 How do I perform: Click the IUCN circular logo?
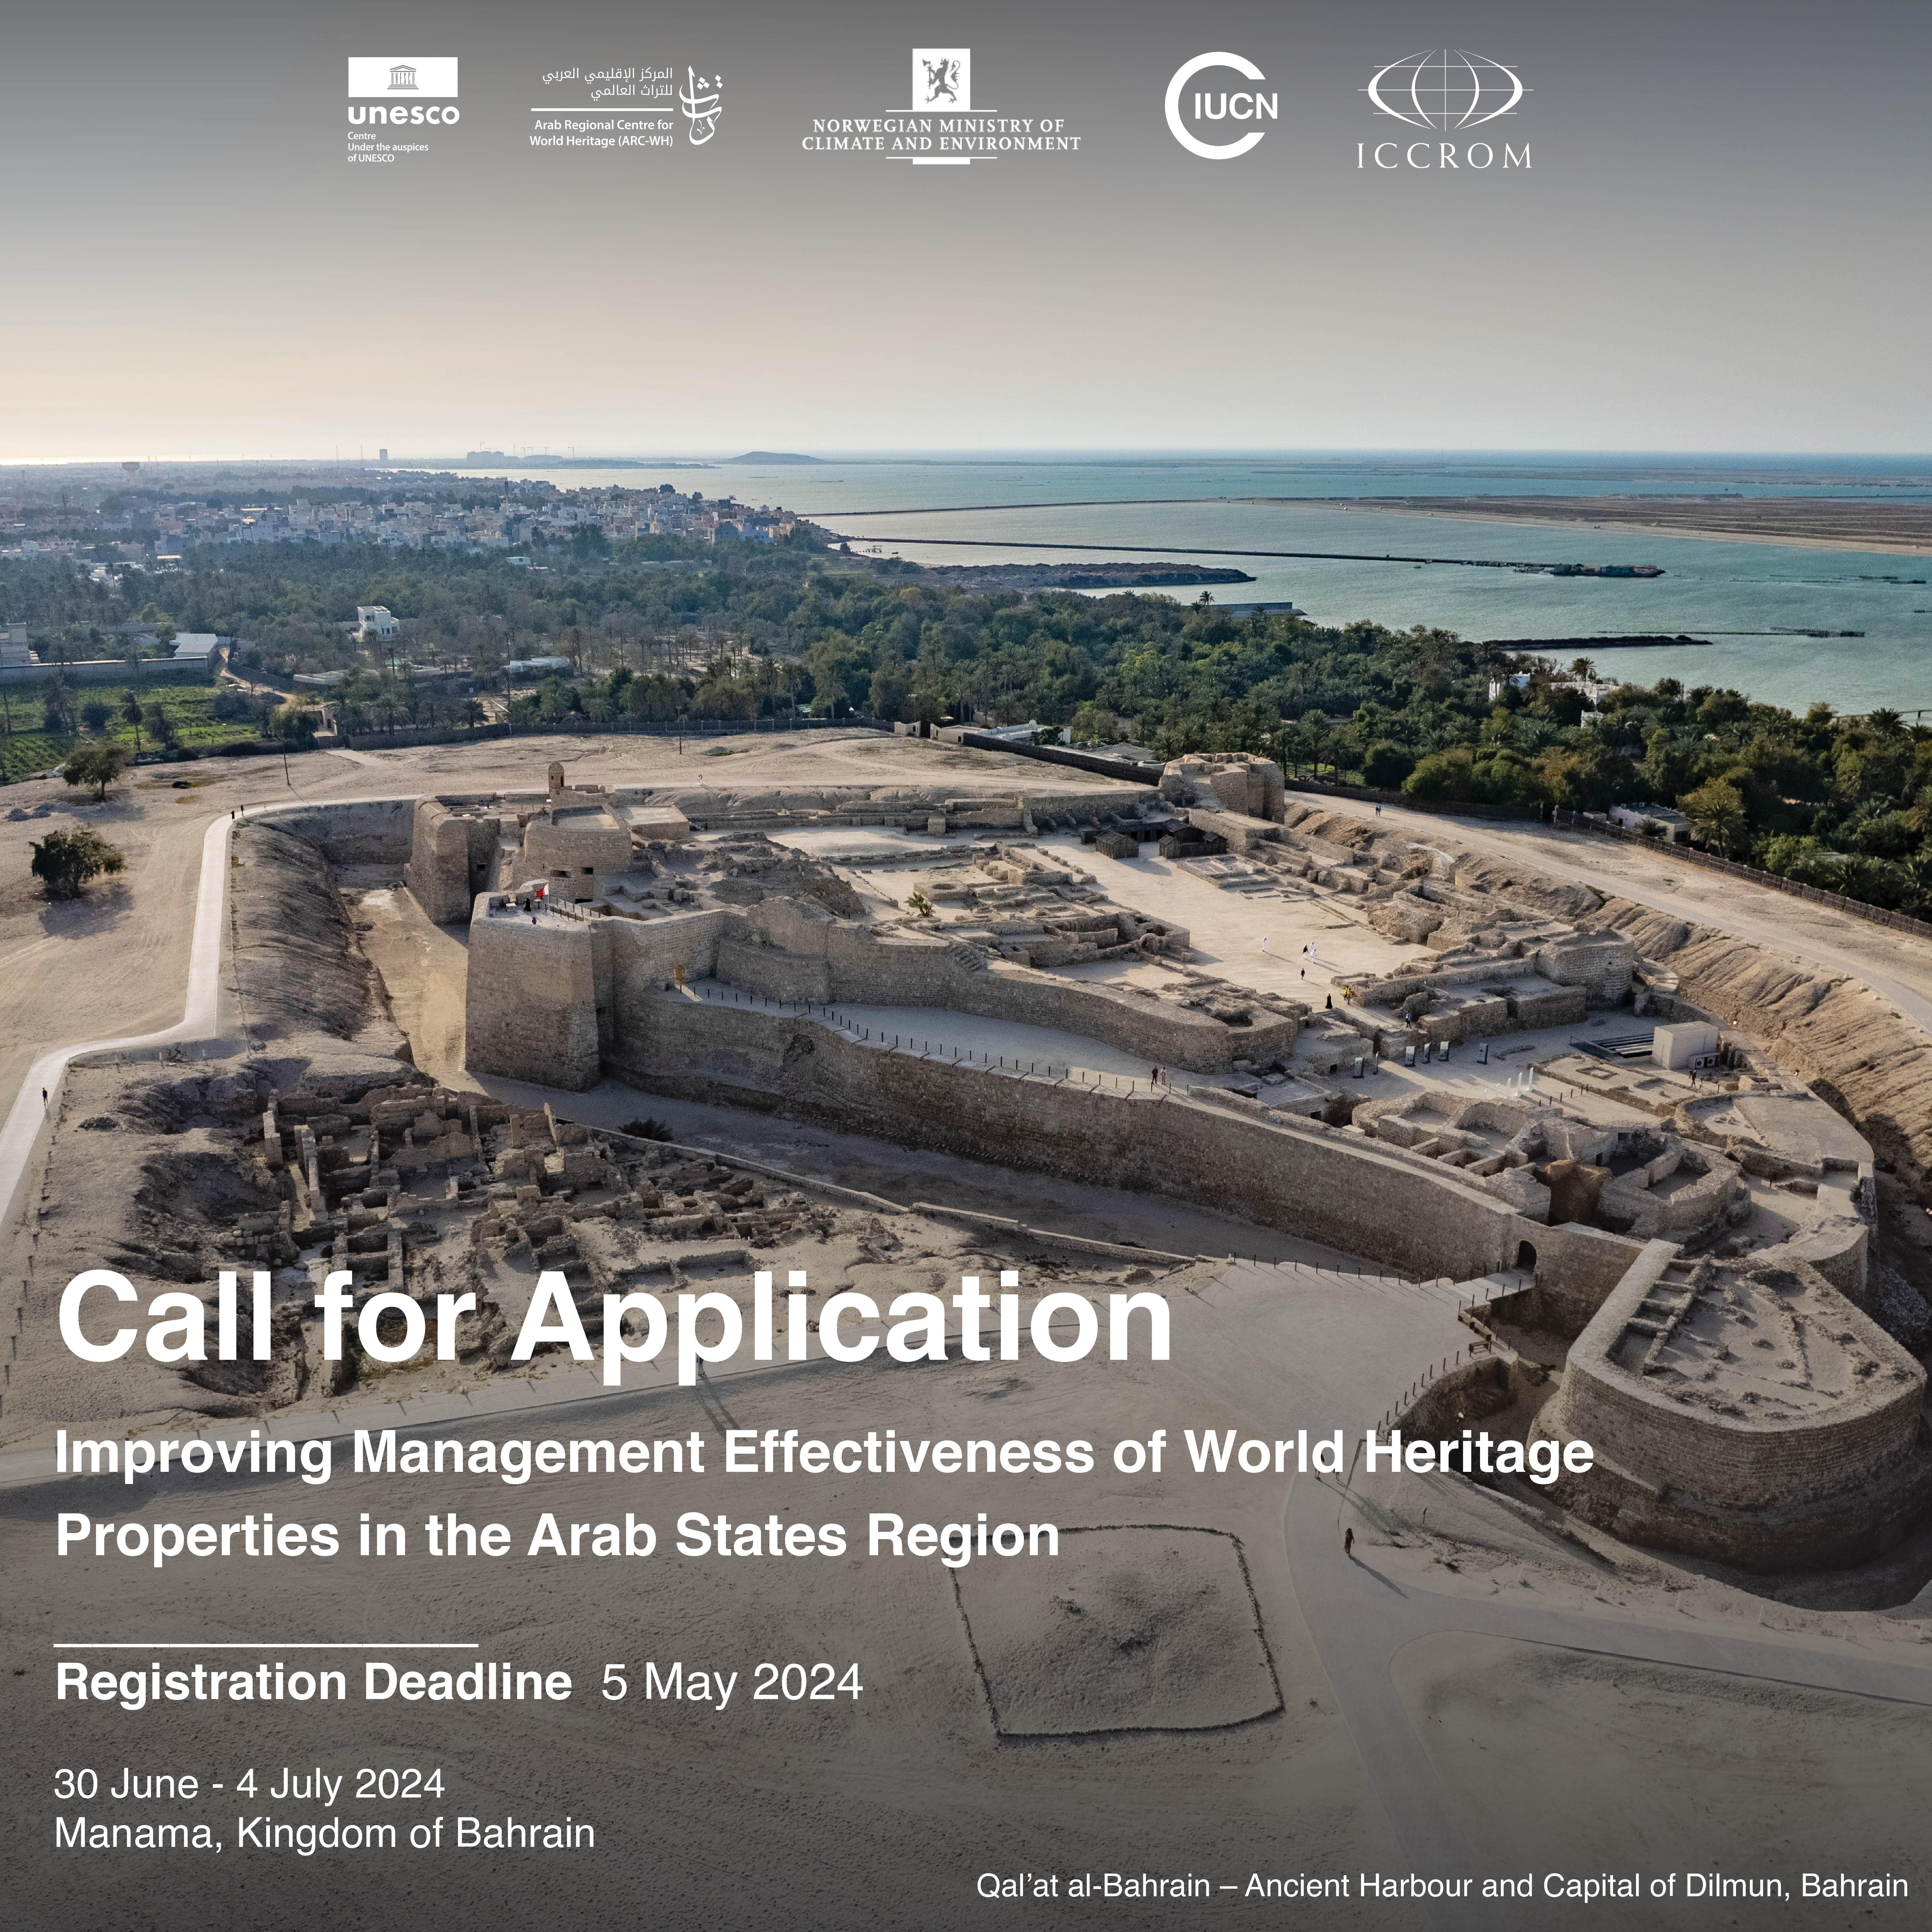click(x=1221, y=106)
